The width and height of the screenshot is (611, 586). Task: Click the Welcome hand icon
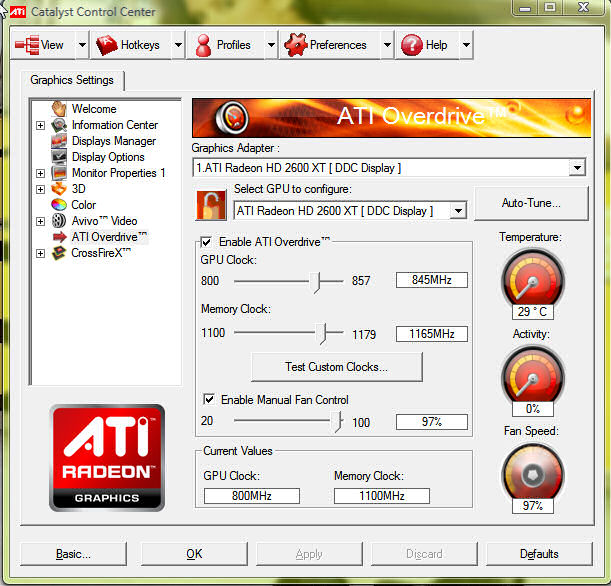(59, 109)
